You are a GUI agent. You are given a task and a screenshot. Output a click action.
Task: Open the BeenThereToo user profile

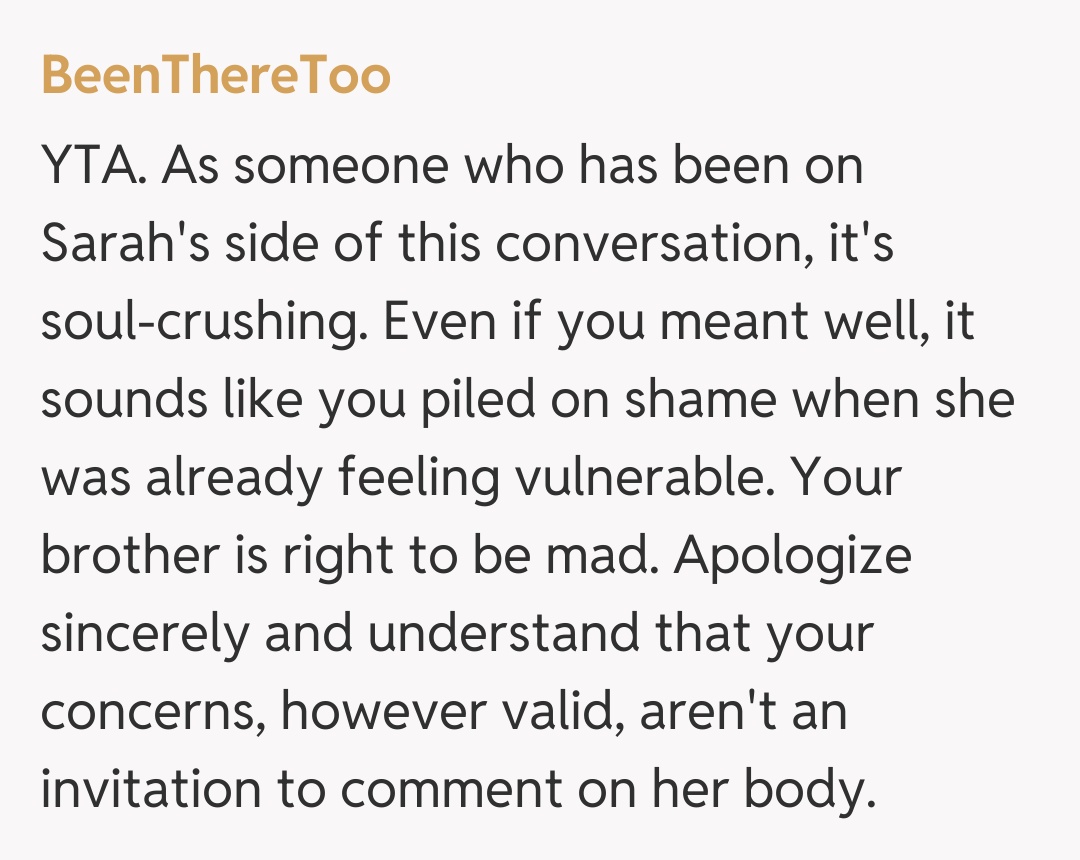[x=215, y=76]
